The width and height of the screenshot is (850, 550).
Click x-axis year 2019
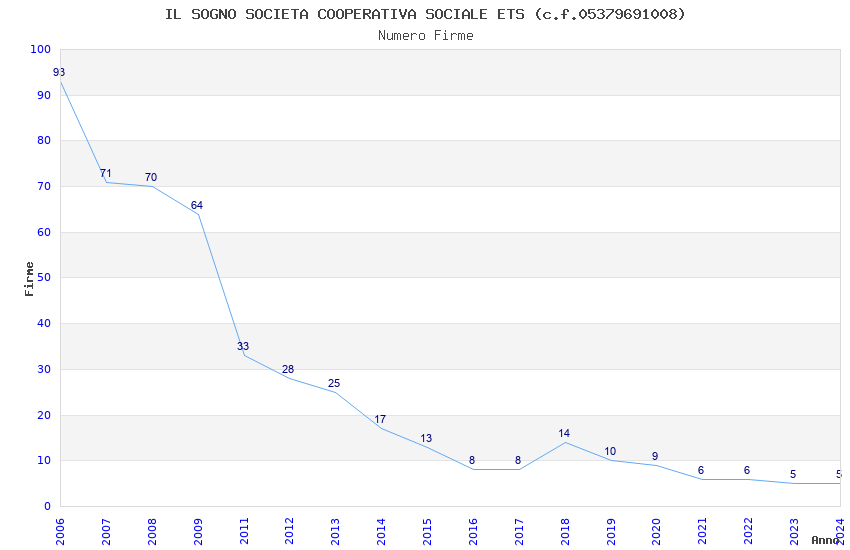(610, 531)
